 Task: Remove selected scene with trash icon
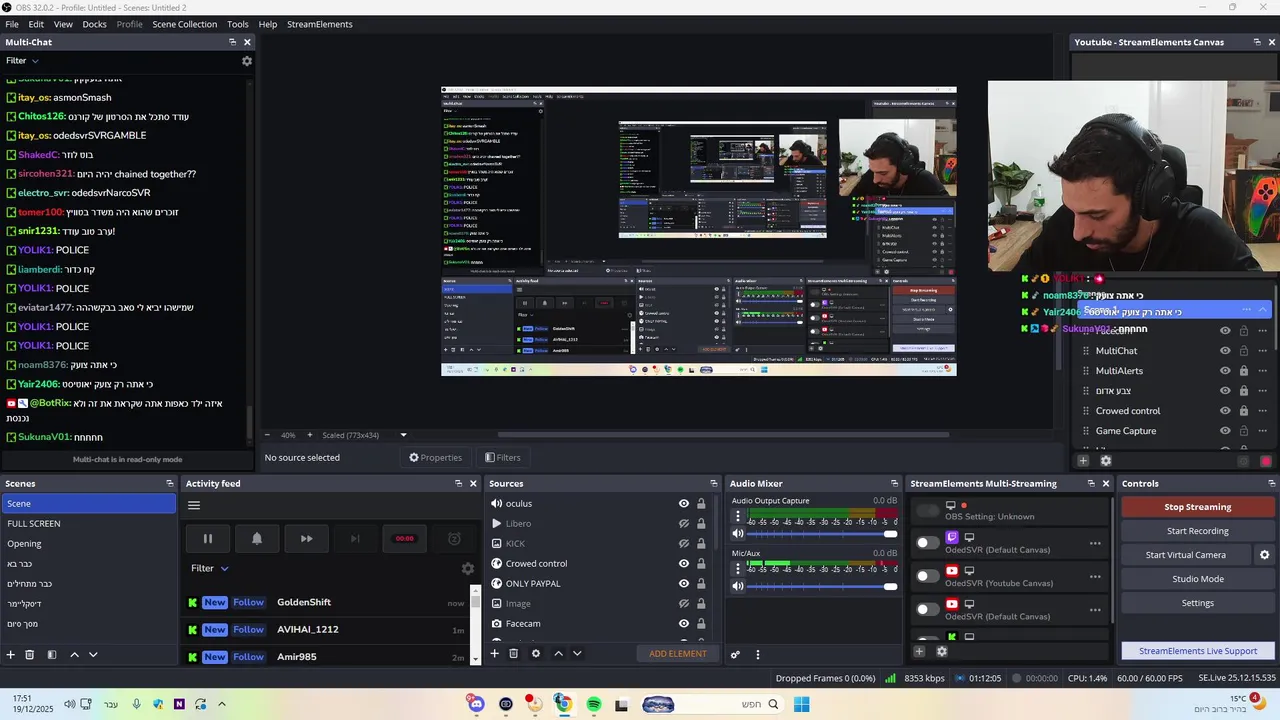click(x=30, y=655)
